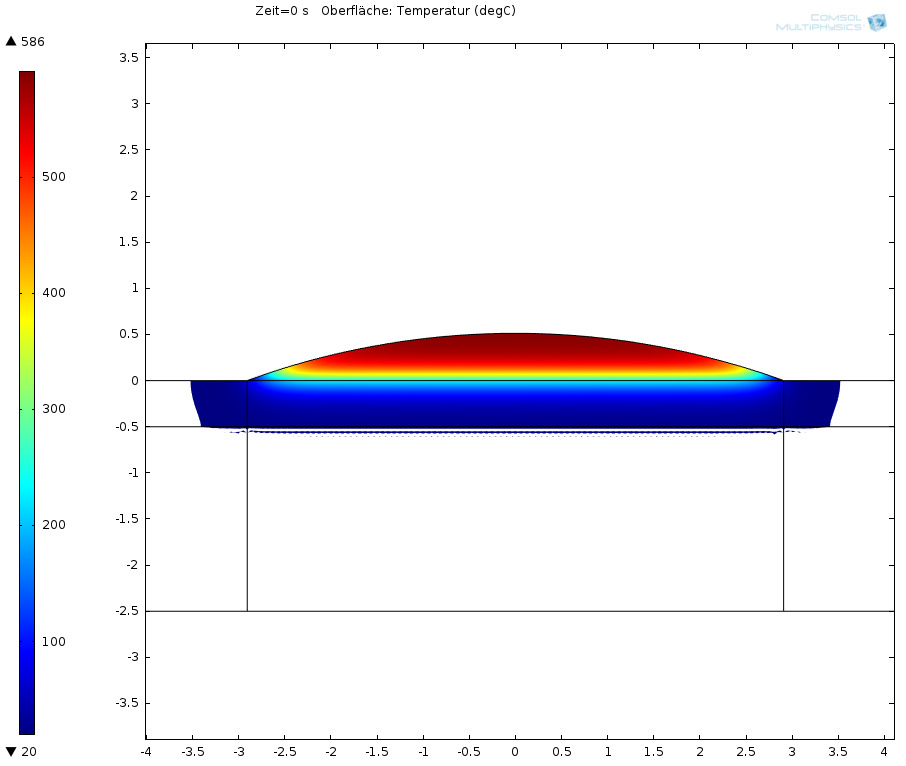
Task: Click the 4 tick label on the horizontal axis
Action: [x=884, y=751]
